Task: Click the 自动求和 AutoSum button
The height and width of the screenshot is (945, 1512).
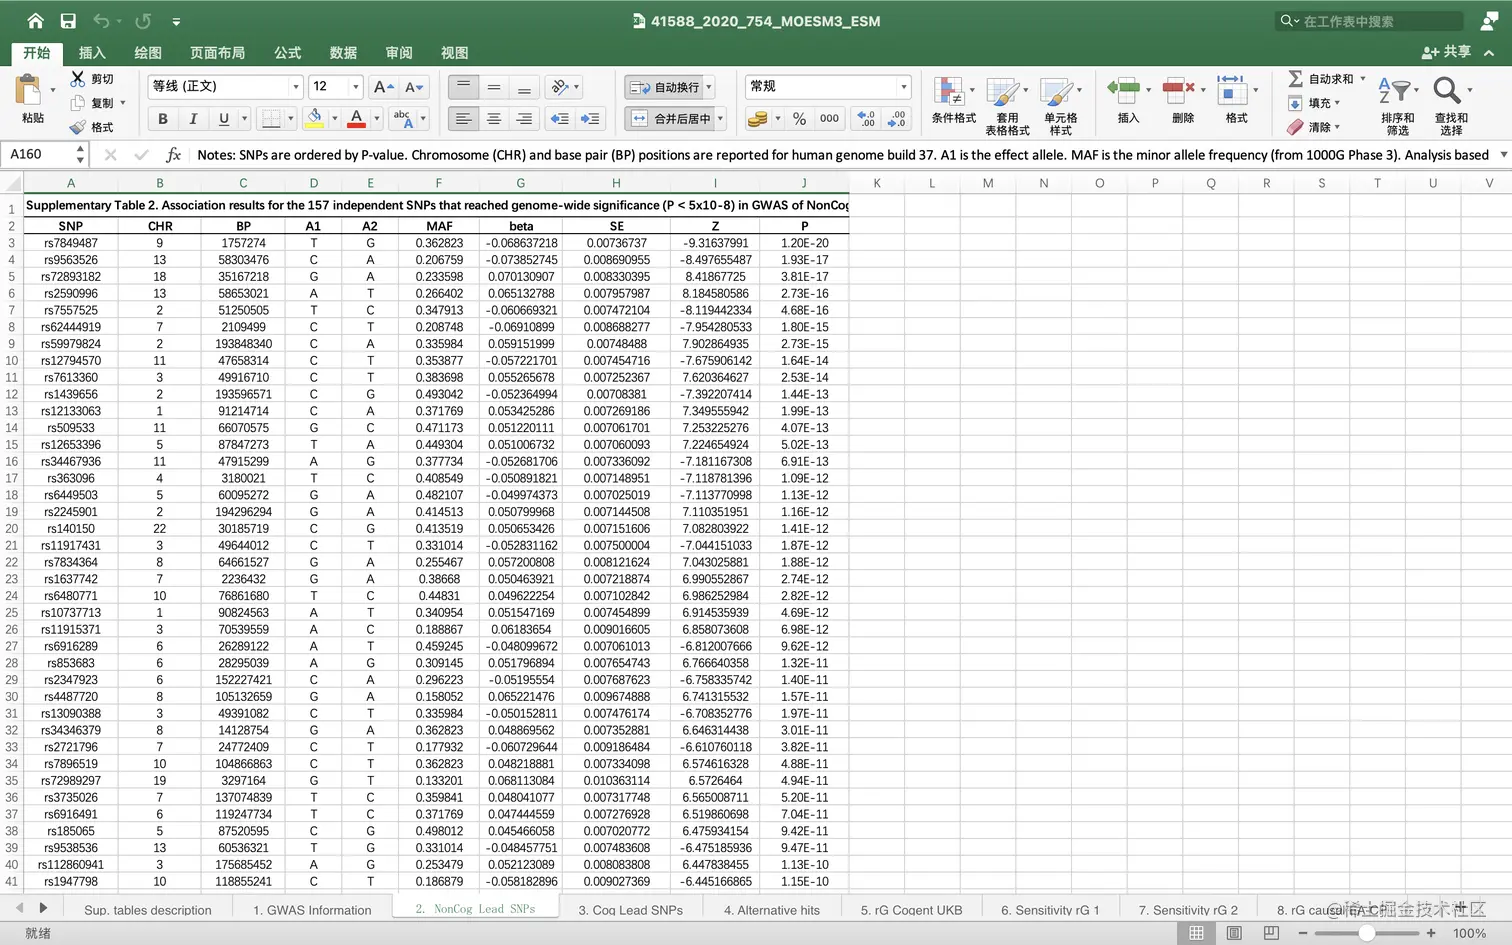Action: pos(1326,78)
